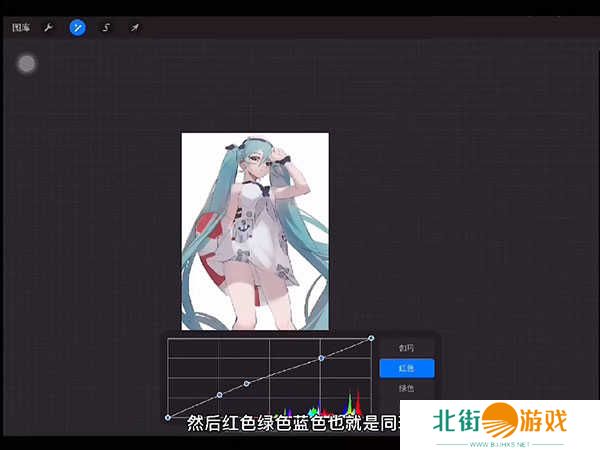This screenshot has width=600, height=450.
Task: Click the fourth curve control point from left
Action: tap(321, 357)
